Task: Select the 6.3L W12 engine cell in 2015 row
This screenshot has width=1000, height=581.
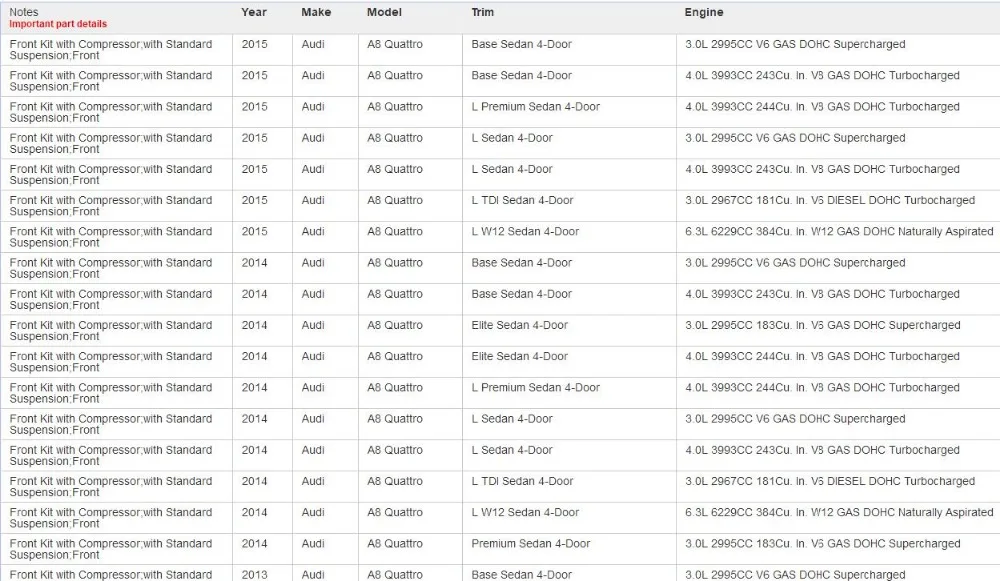Action: click(x=839, y=232)
